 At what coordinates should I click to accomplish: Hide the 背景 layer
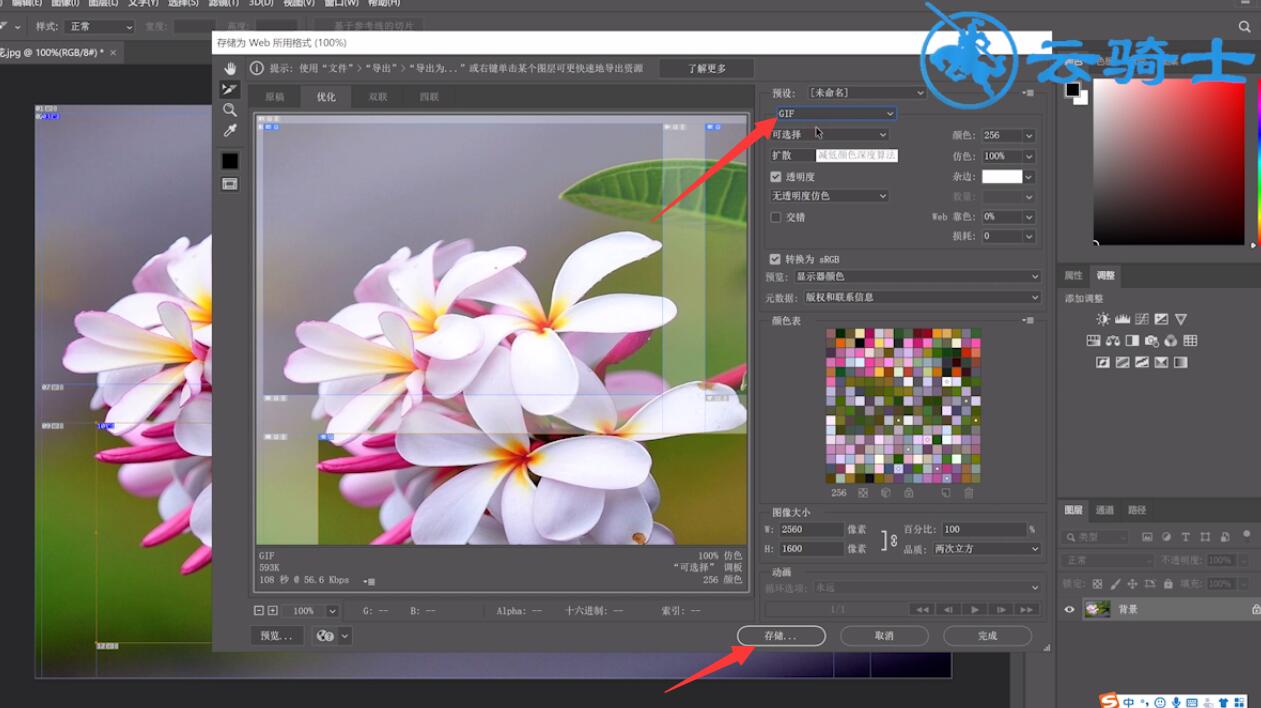coord(1069,609)
